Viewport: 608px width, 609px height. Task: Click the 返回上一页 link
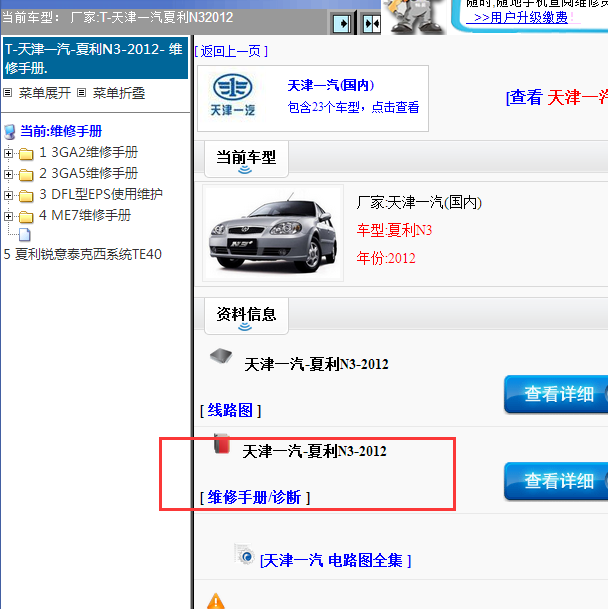coord(231,51)
